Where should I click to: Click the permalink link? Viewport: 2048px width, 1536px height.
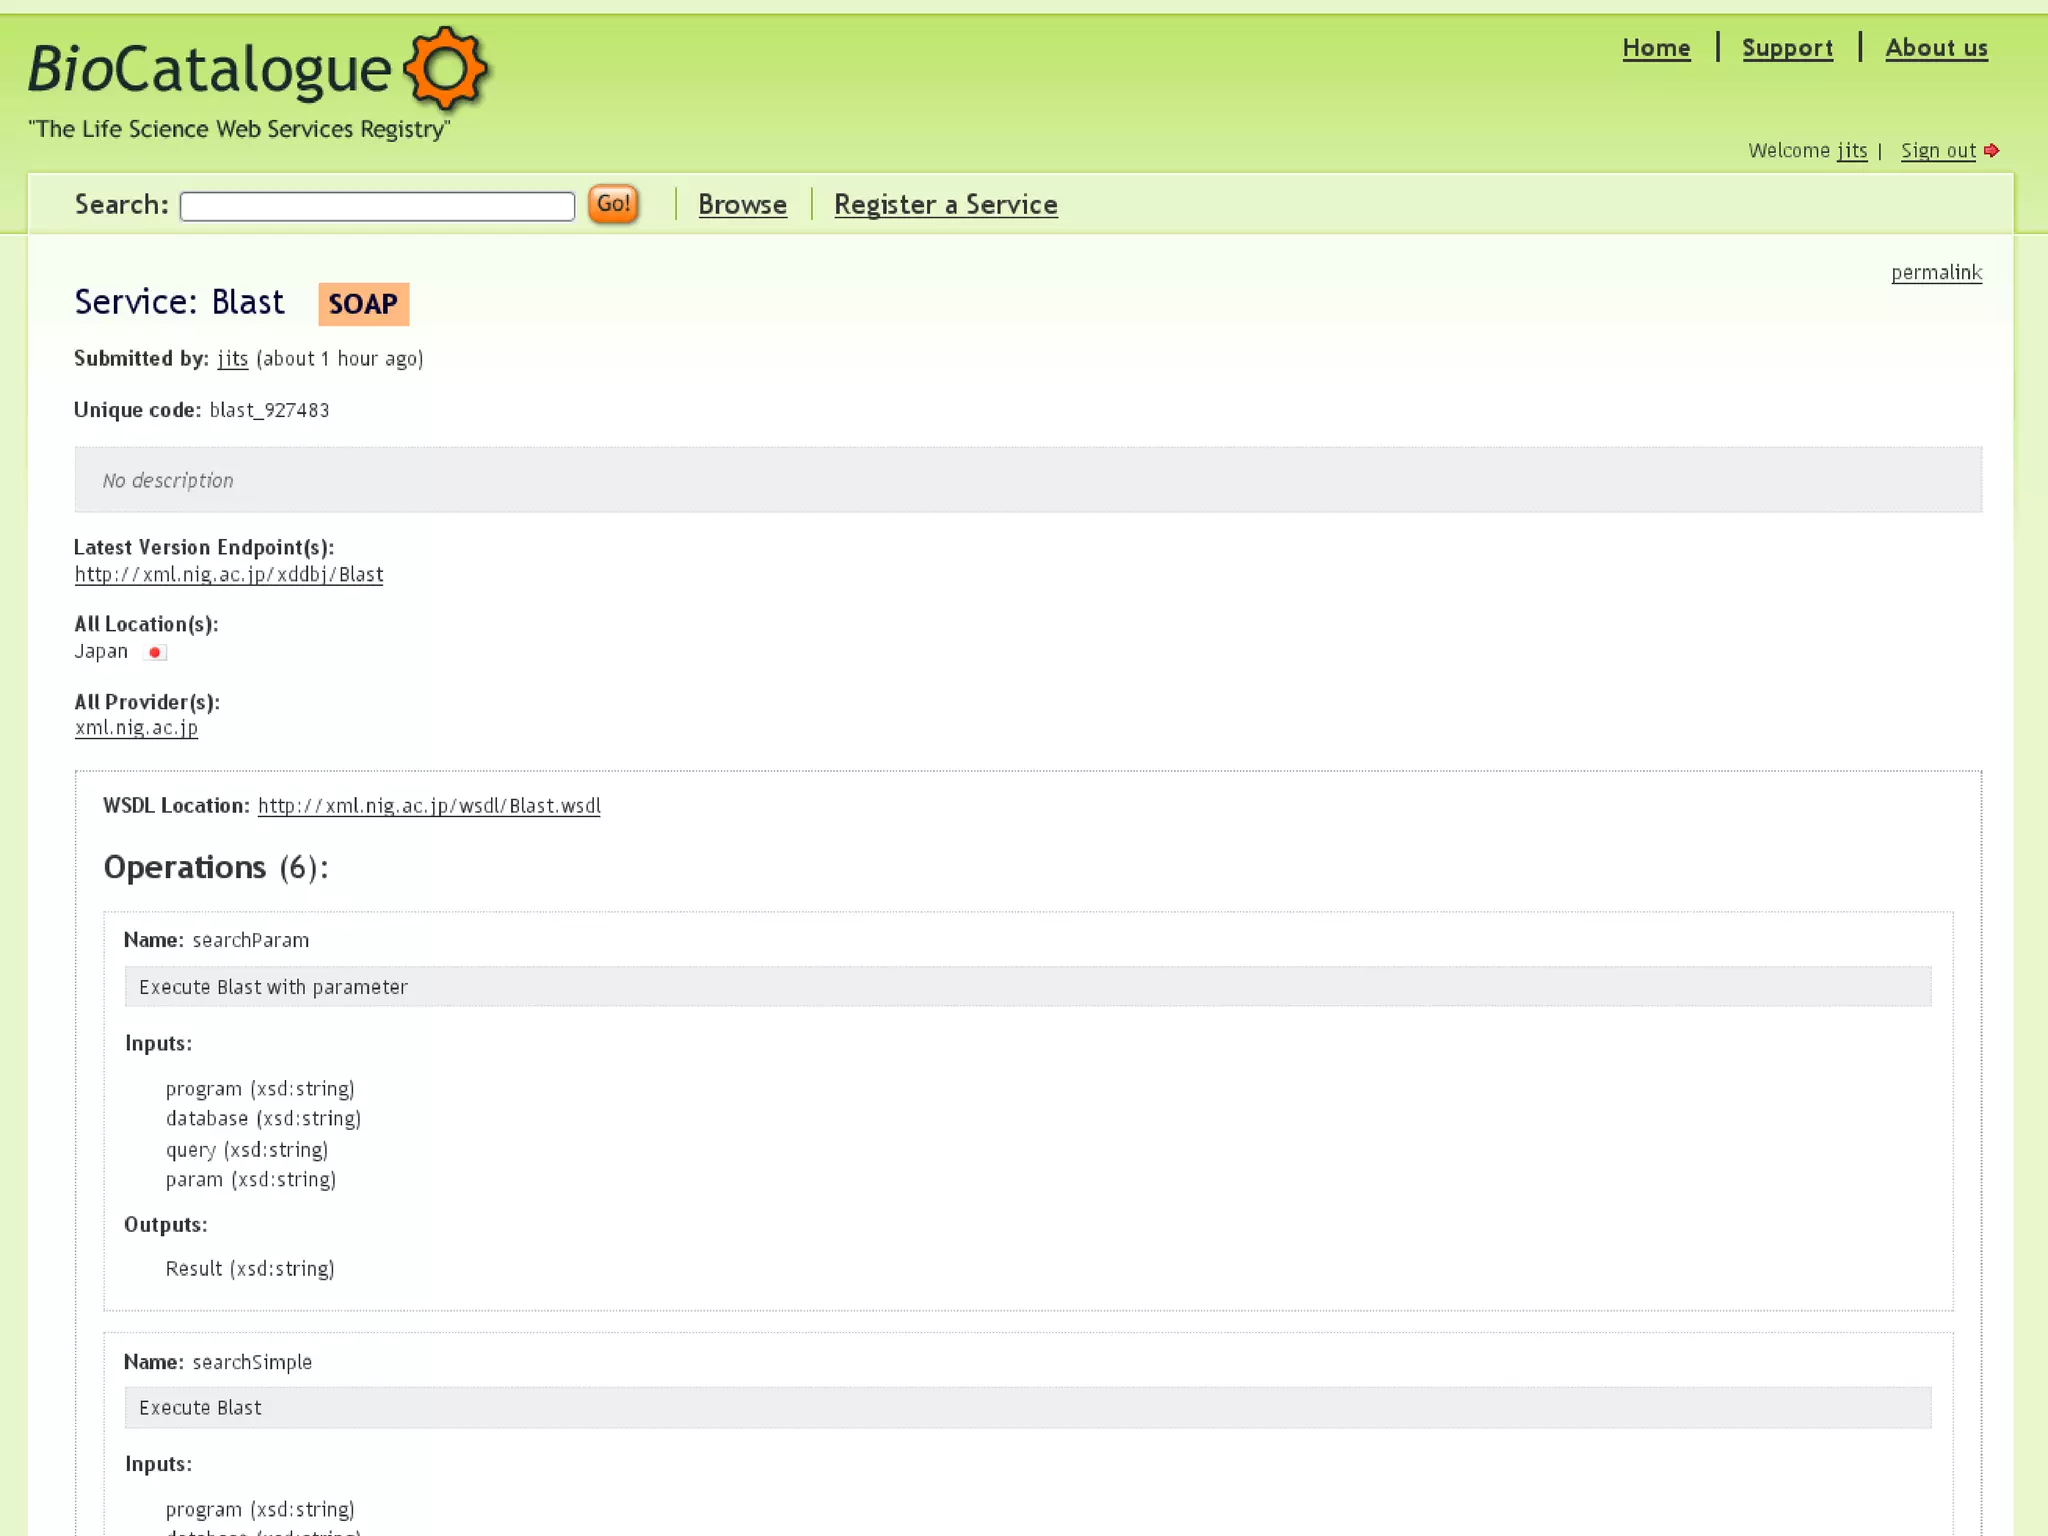(1936, 272)
